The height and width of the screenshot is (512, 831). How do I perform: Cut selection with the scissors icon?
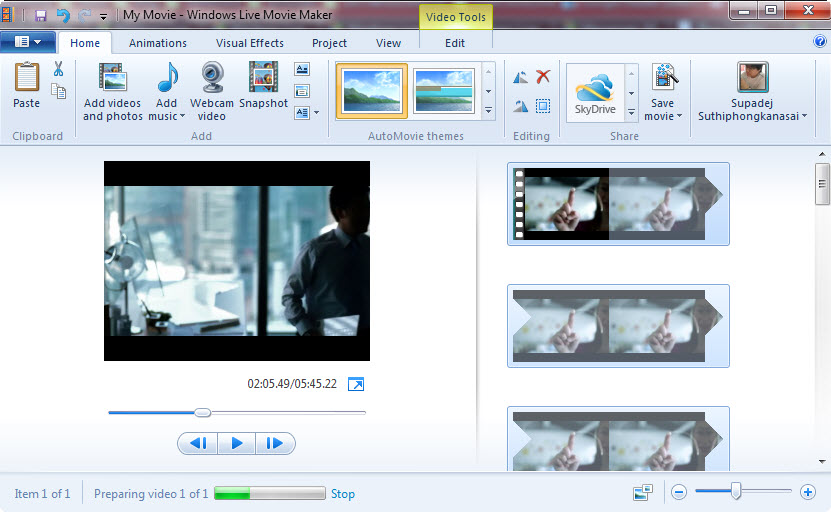coord(58,69)
